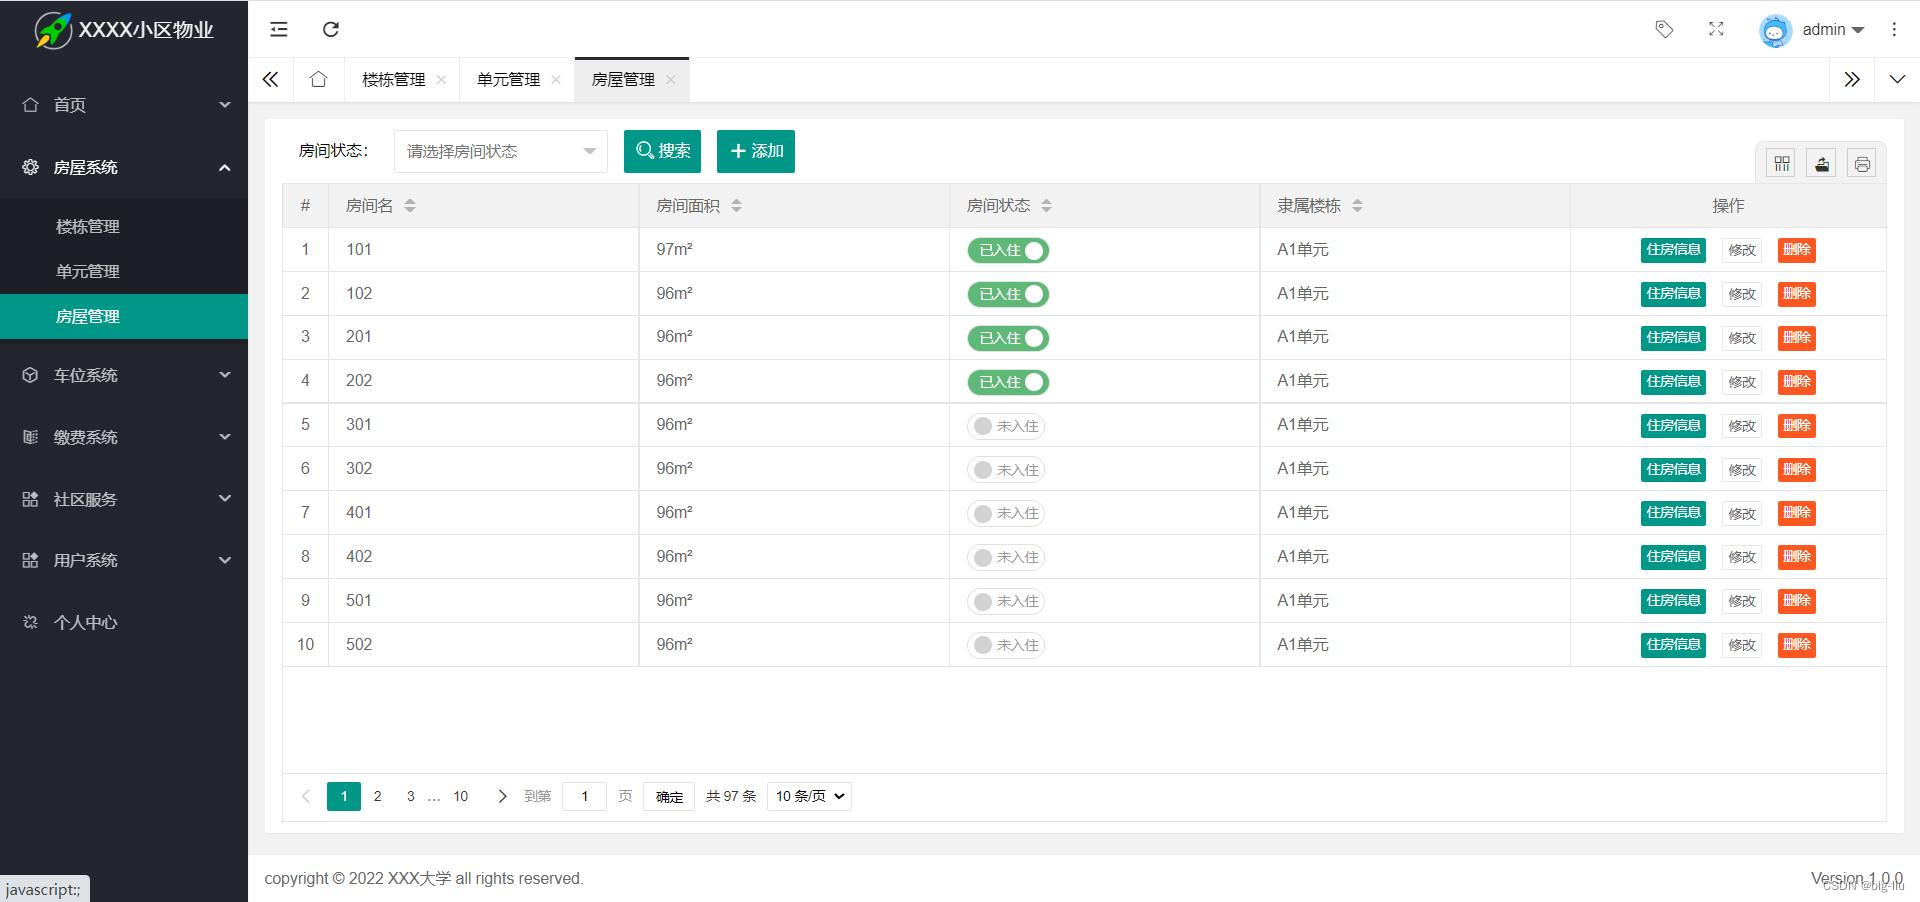Viewport: 1920px width, 902px height.
Task: Go to page 10 in pagination
Action: (x=460, y=796)
